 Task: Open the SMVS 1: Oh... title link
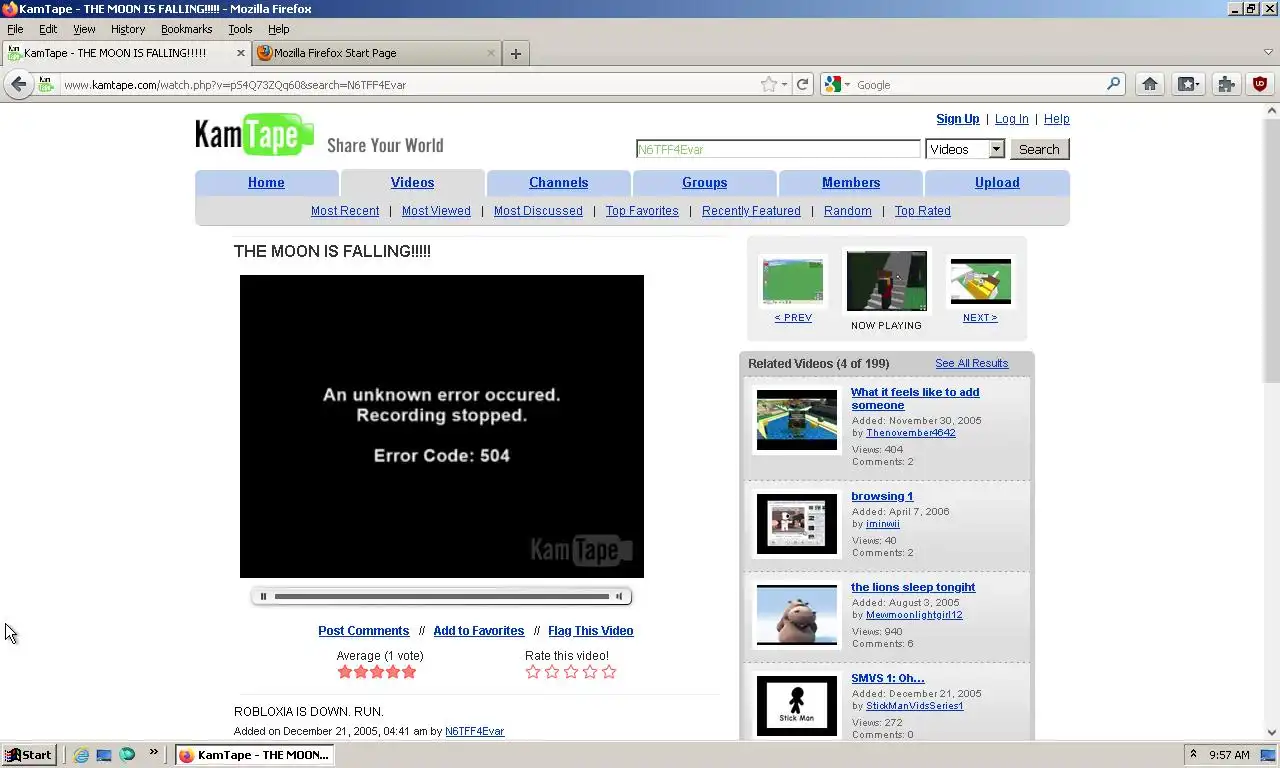click(887, 678)
